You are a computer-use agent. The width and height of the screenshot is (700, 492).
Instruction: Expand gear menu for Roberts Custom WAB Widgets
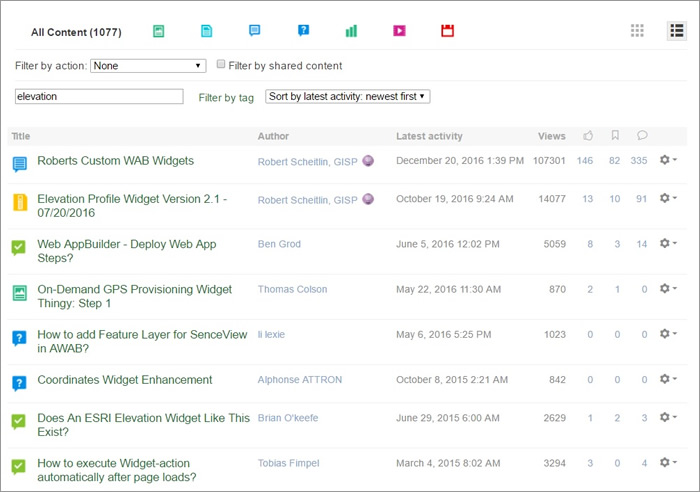(x=669, y=160)
